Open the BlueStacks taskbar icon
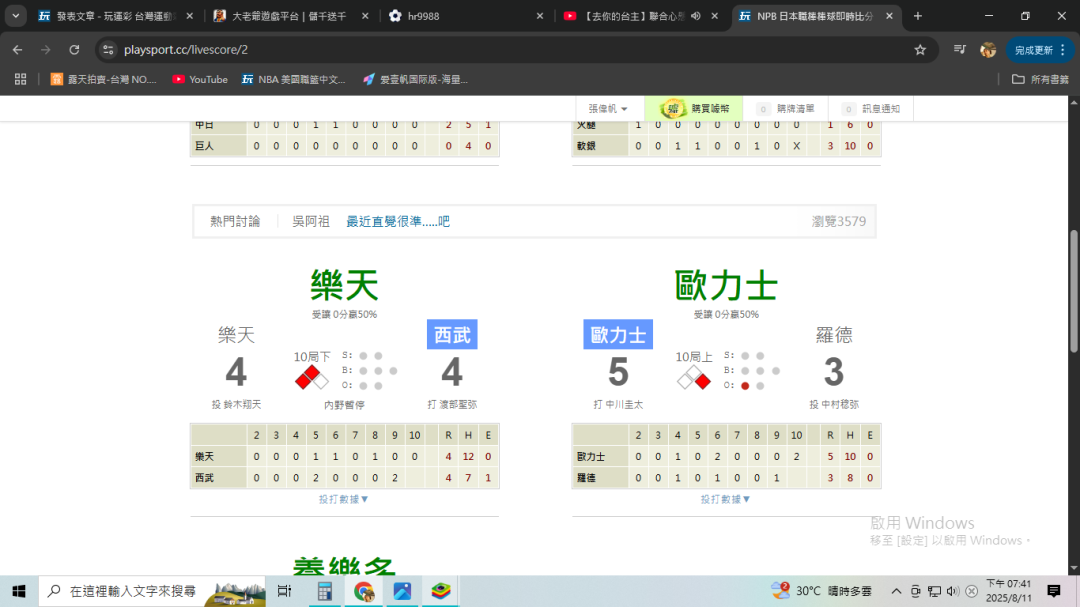 tap(441, 591)
